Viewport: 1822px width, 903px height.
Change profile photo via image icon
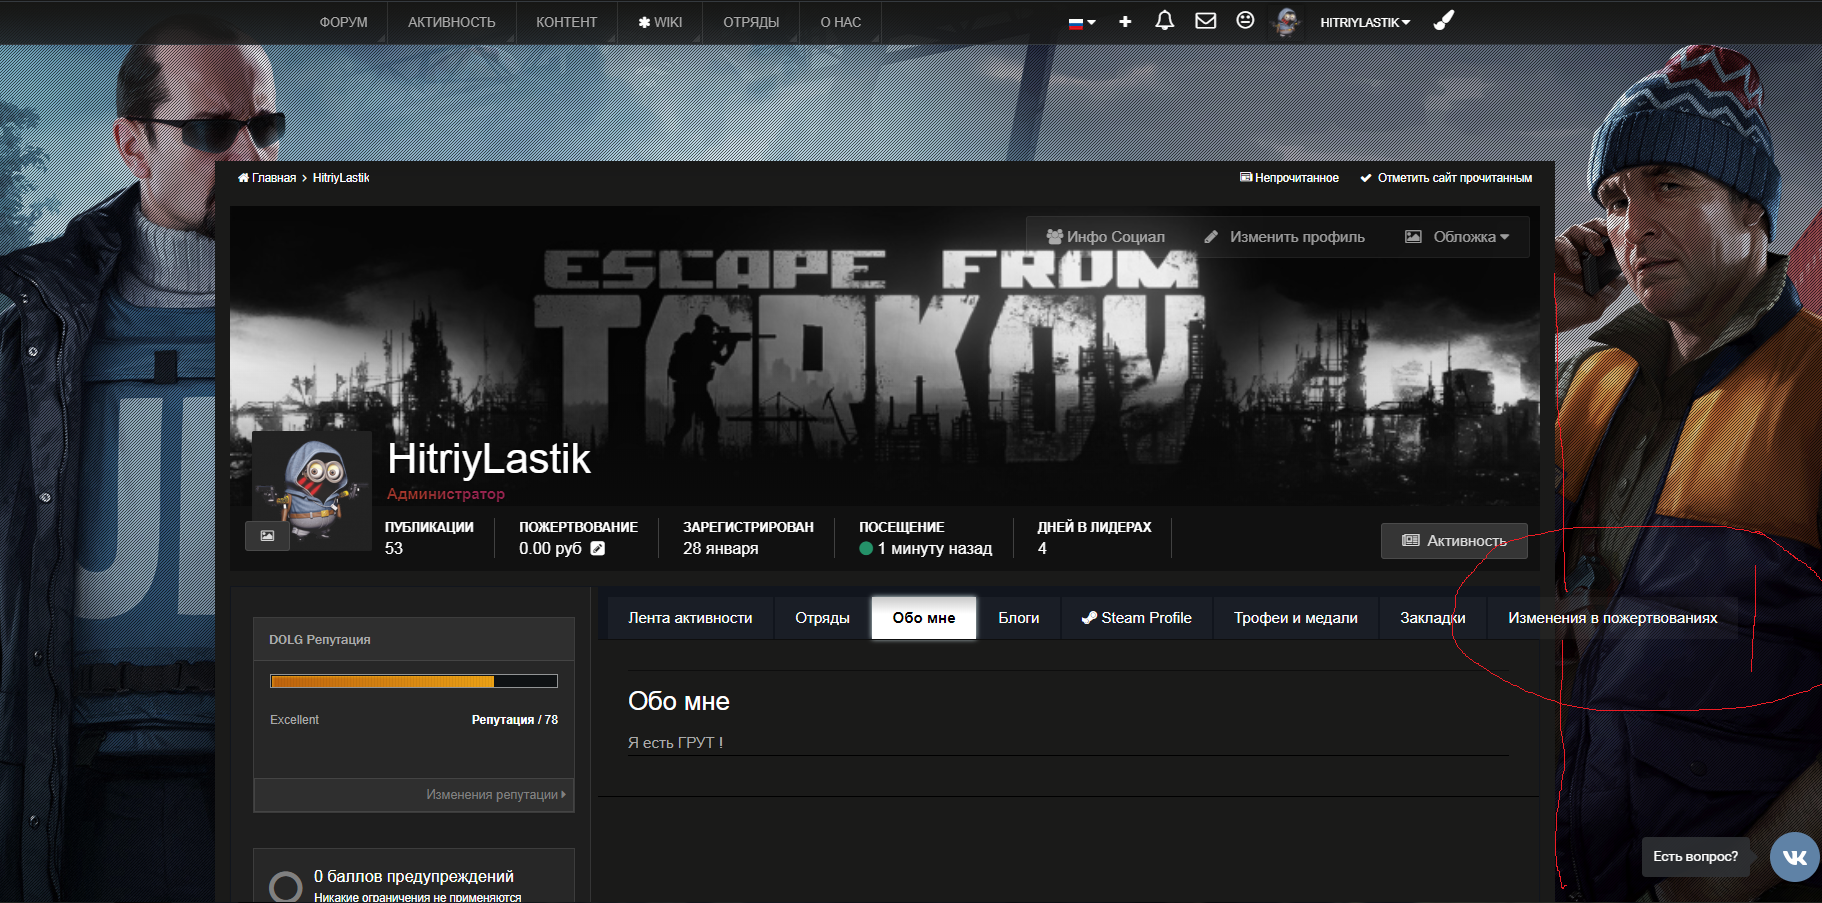click(267, 536)
